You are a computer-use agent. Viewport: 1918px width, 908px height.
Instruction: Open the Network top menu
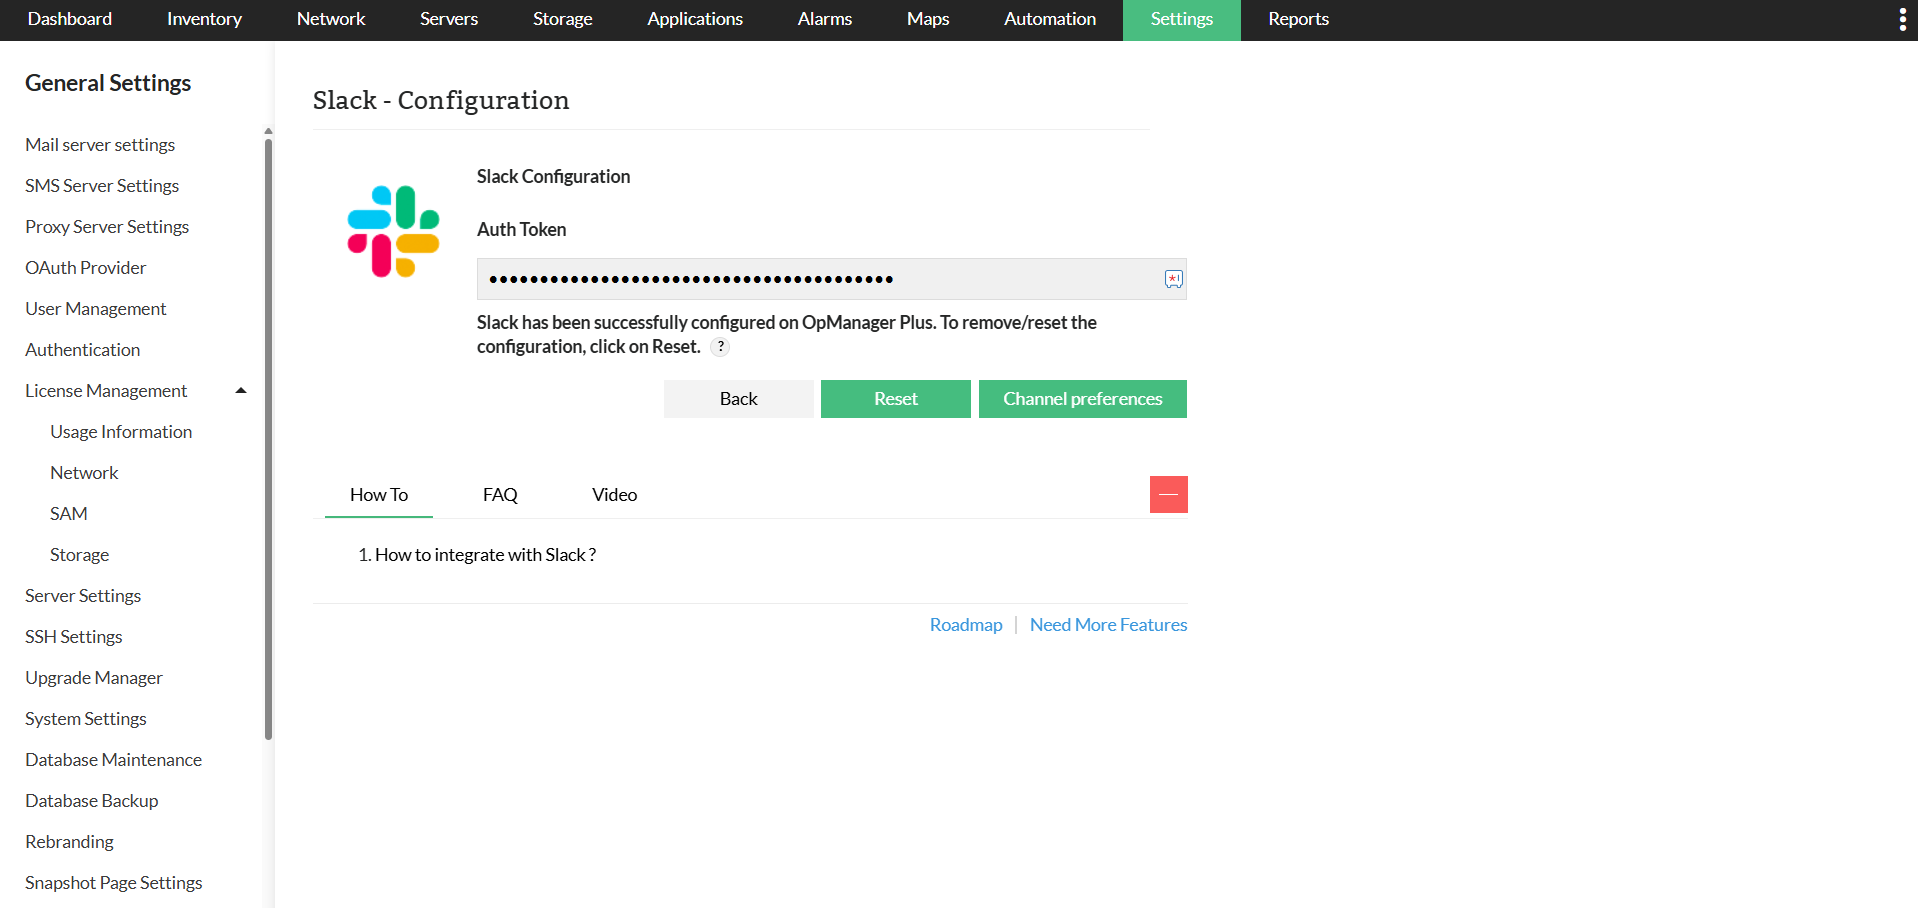pos(331,20)
